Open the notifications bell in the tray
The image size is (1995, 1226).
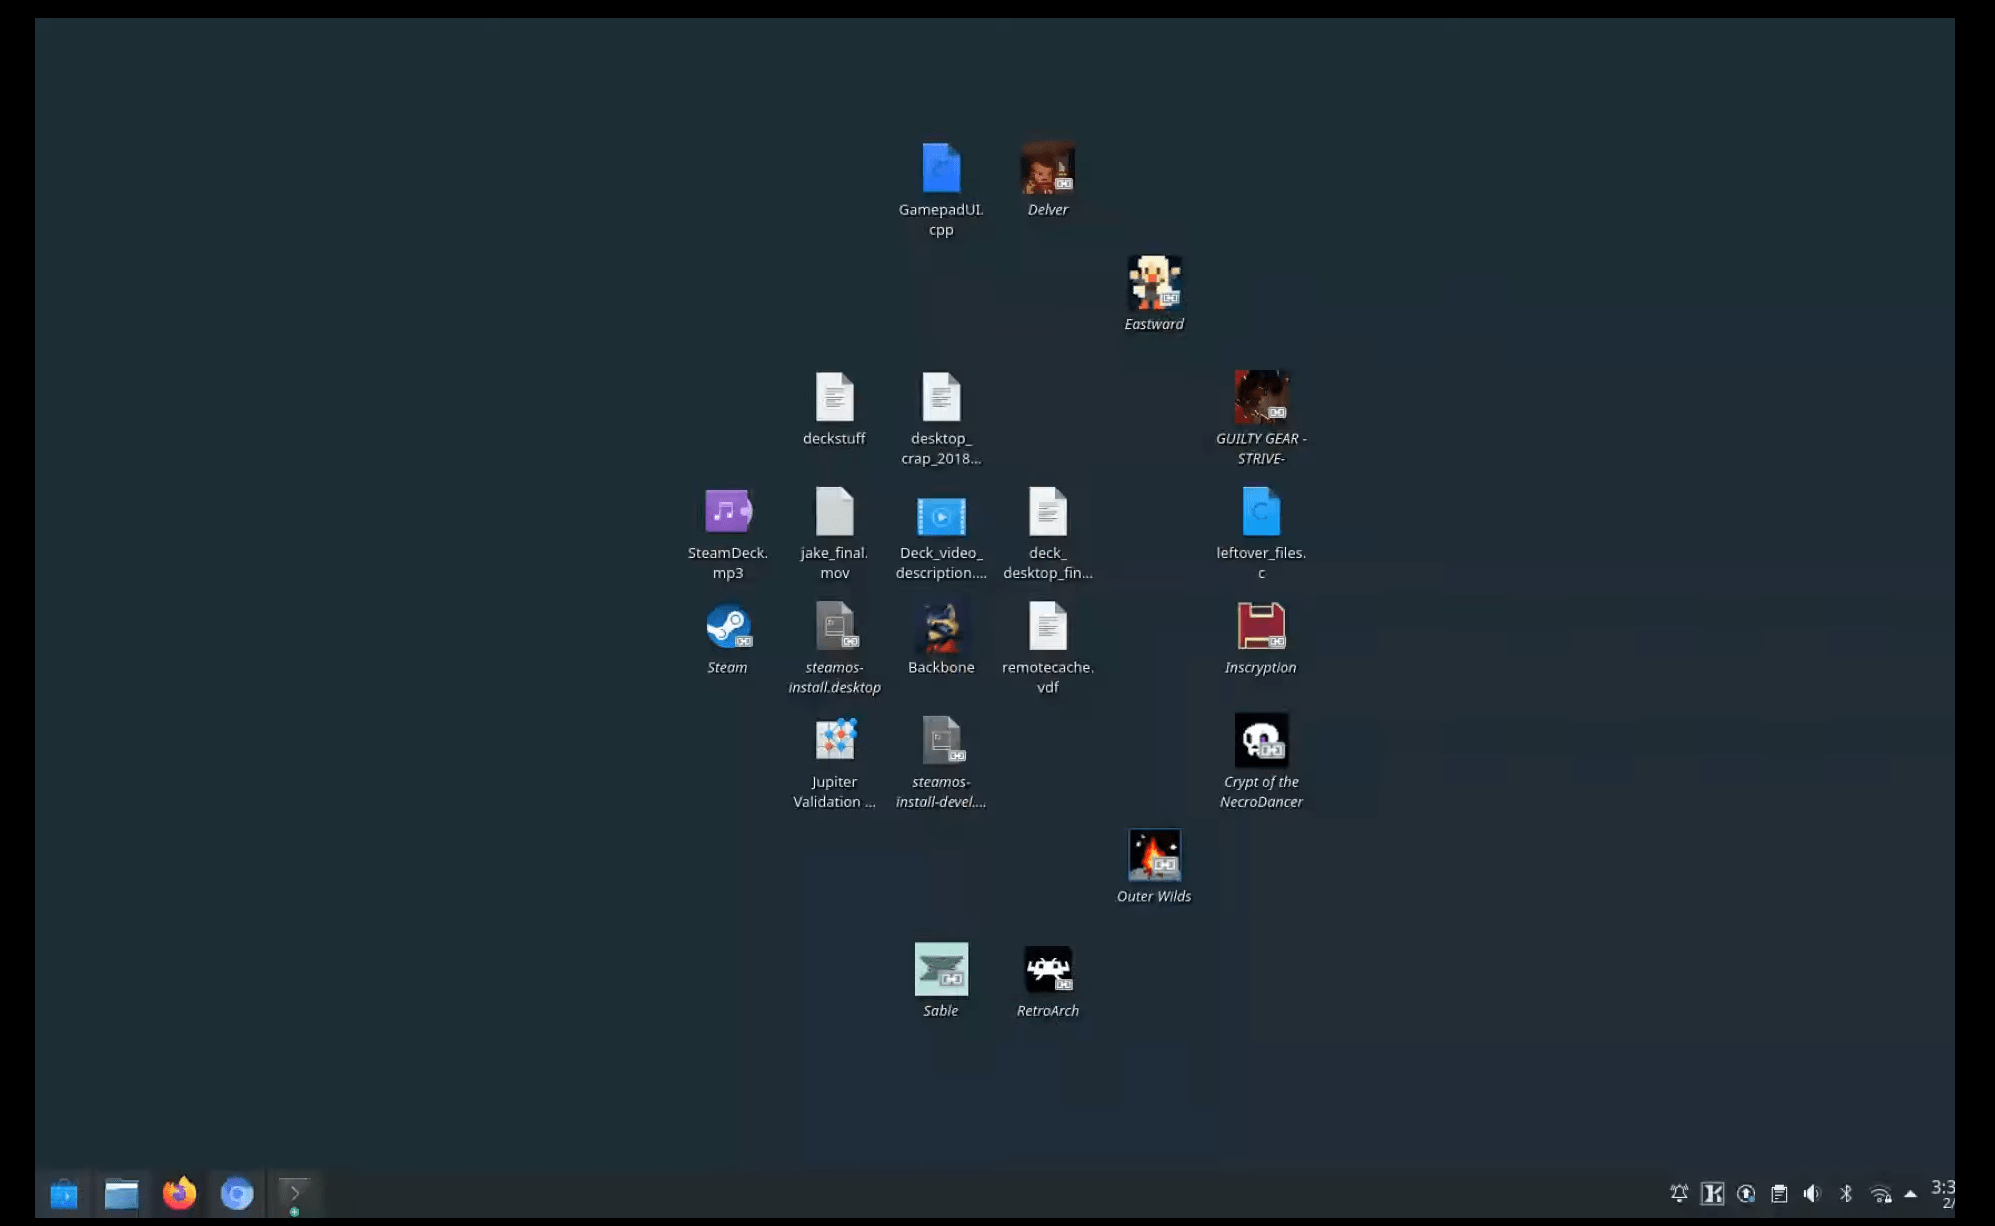[1679, 1193]
